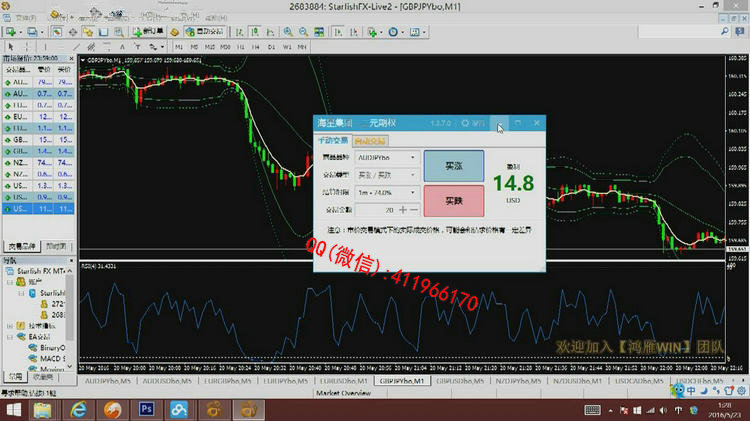Expand the indicators node in Navigator
This screenshot has height=421, width=750.
[10, 326]
